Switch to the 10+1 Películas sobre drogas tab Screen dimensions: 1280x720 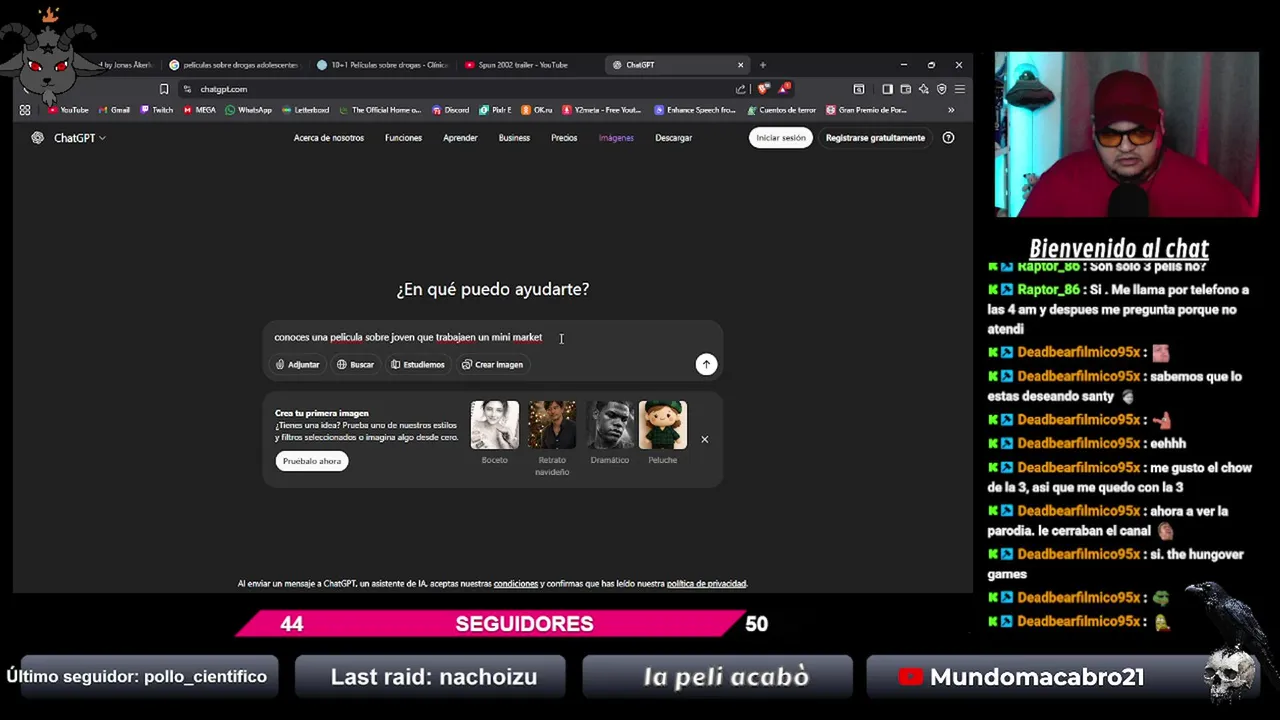click(382, 65)
